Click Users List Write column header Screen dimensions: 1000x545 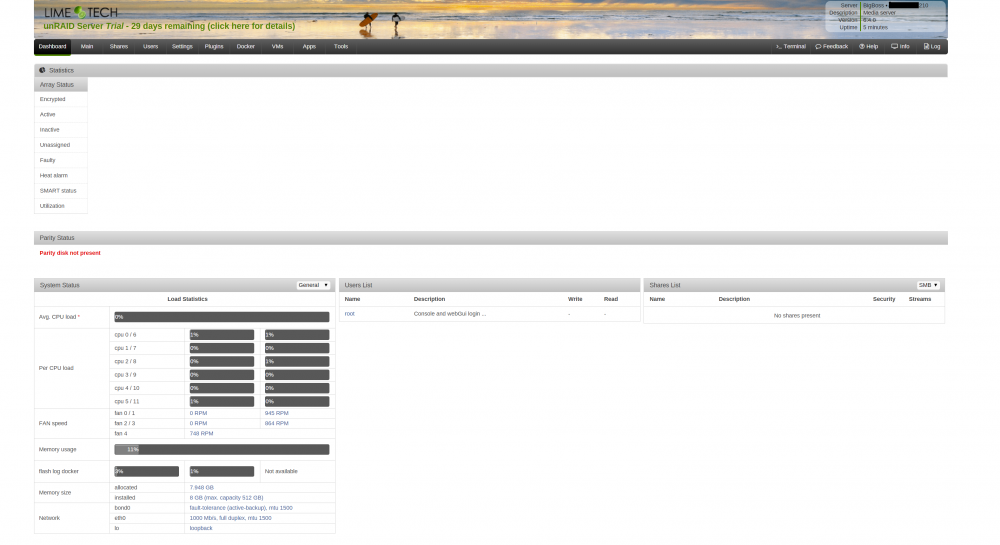[x=575, y=299]
